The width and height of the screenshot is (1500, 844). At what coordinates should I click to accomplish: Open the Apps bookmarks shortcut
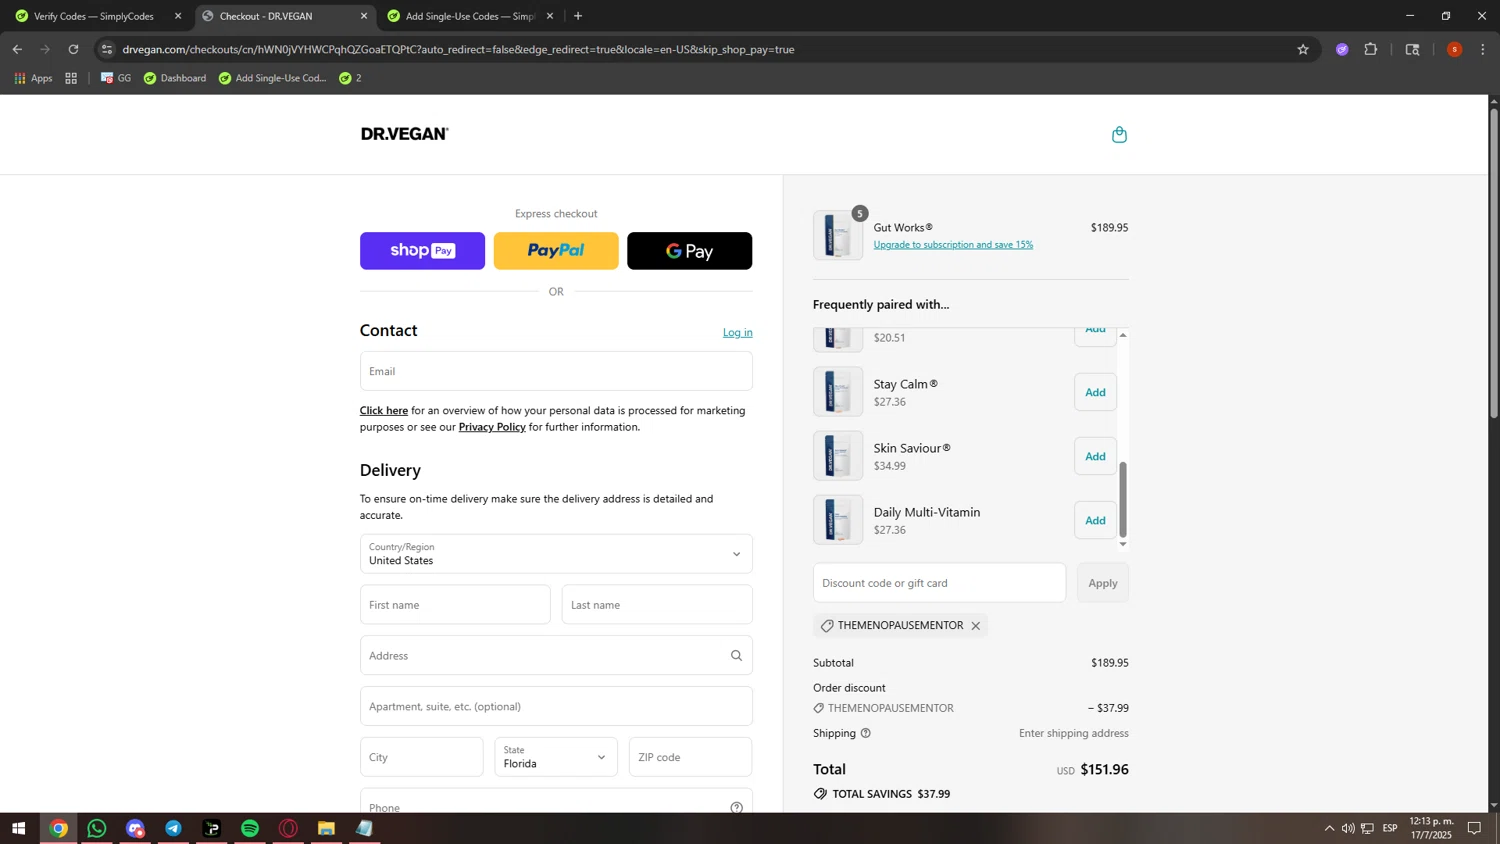point(33,78)
